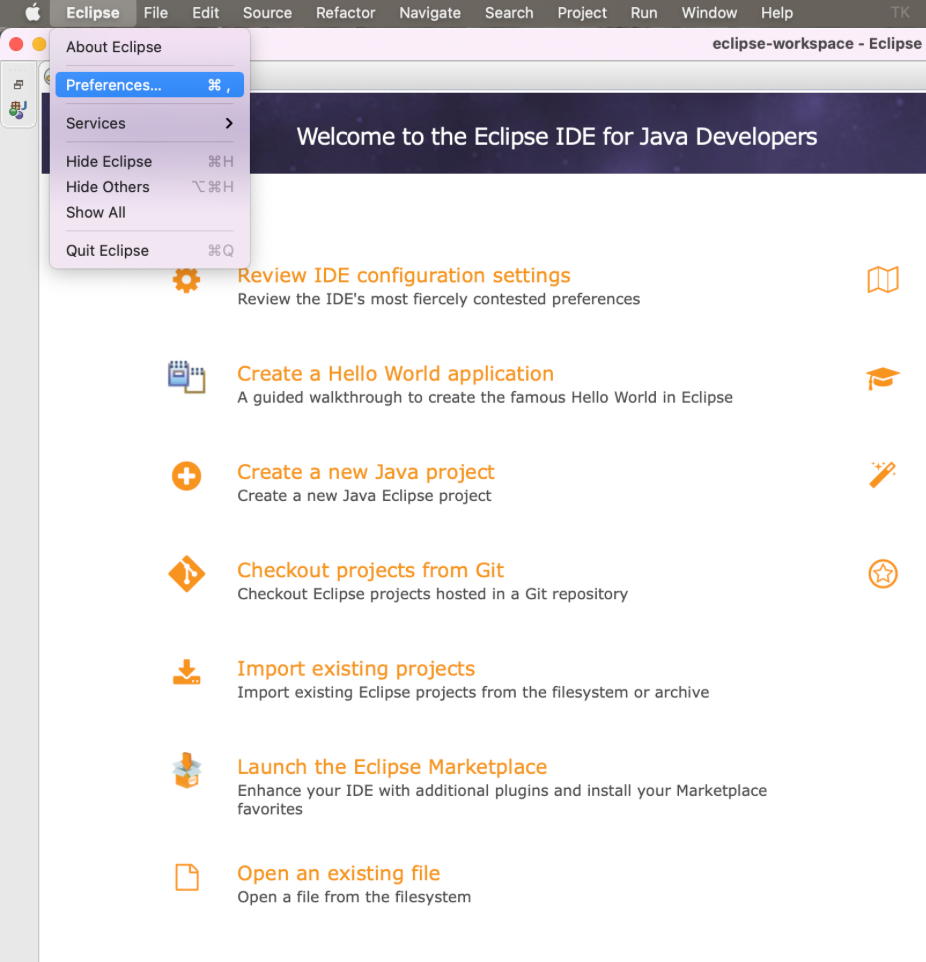926x962 pixels.
Task: Click the eclipse-workspace - Eclipse window title
Action: [817, 44]
